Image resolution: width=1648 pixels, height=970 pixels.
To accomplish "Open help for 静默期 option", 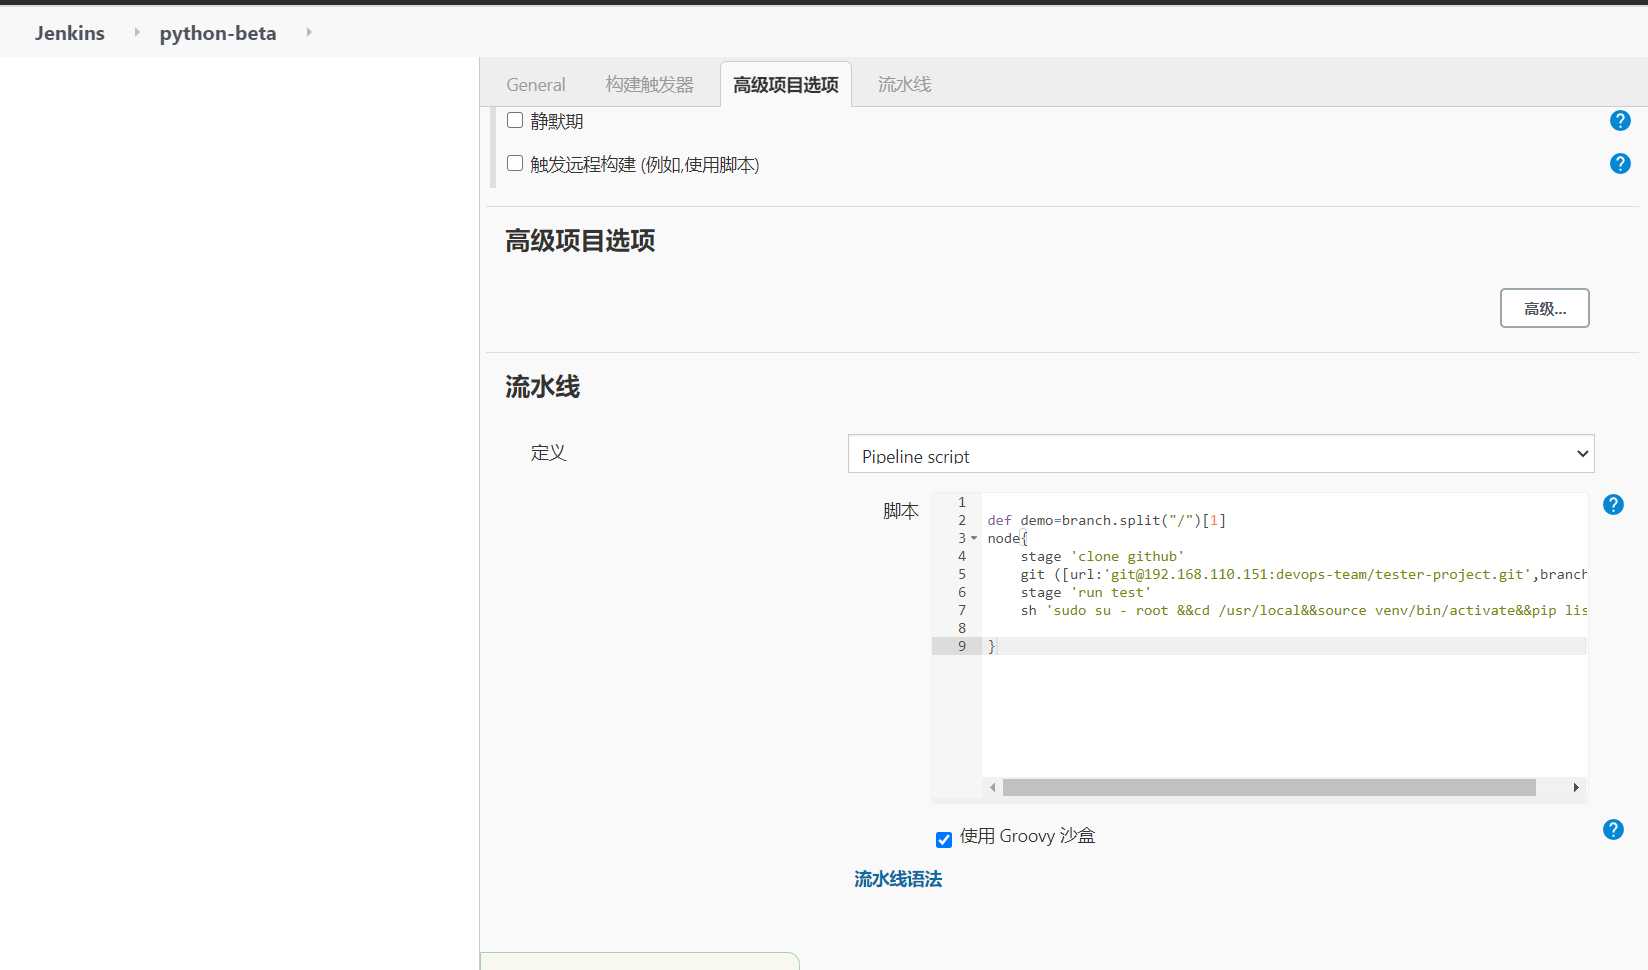I will point(1620,121).
